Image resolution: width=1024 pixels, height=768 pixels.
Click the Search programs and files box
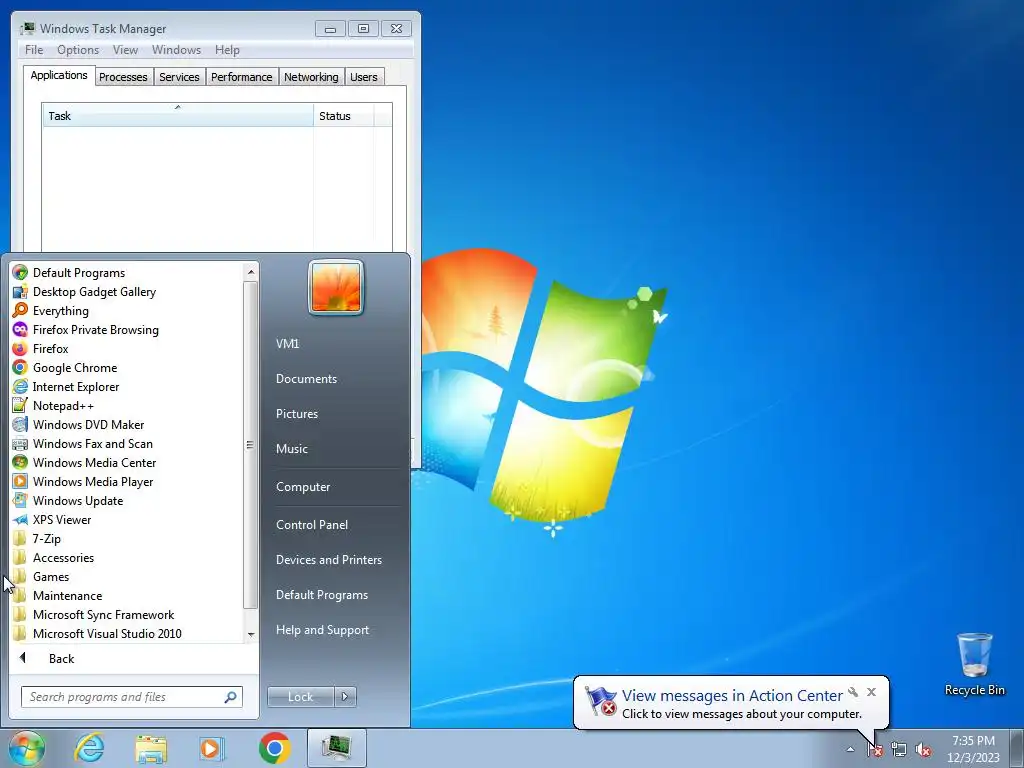click(x=131, y=697)
